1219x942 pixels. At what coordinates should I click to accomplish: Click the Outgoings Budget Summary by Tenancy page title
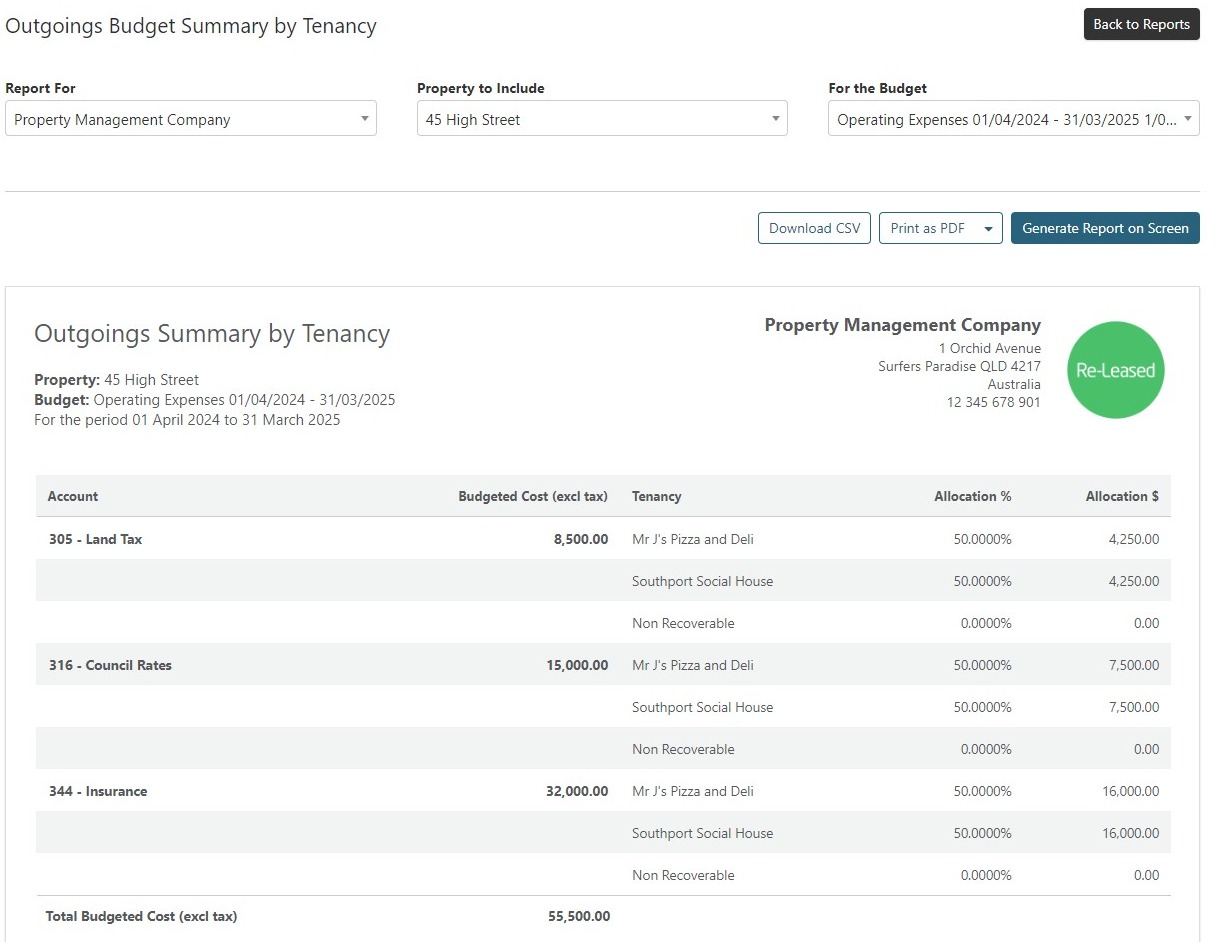tap(191, 26)
